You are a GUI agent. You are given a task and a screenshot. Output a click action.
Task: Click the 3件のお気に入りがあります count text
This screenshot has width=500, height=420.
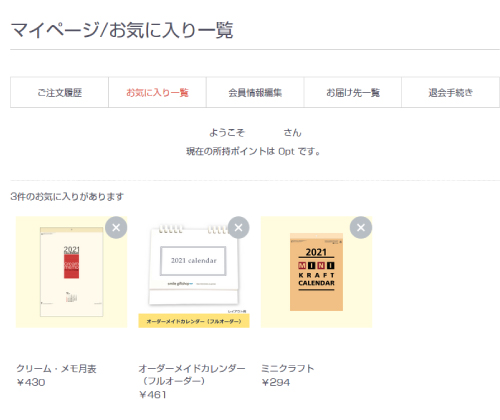pos(67,197)
